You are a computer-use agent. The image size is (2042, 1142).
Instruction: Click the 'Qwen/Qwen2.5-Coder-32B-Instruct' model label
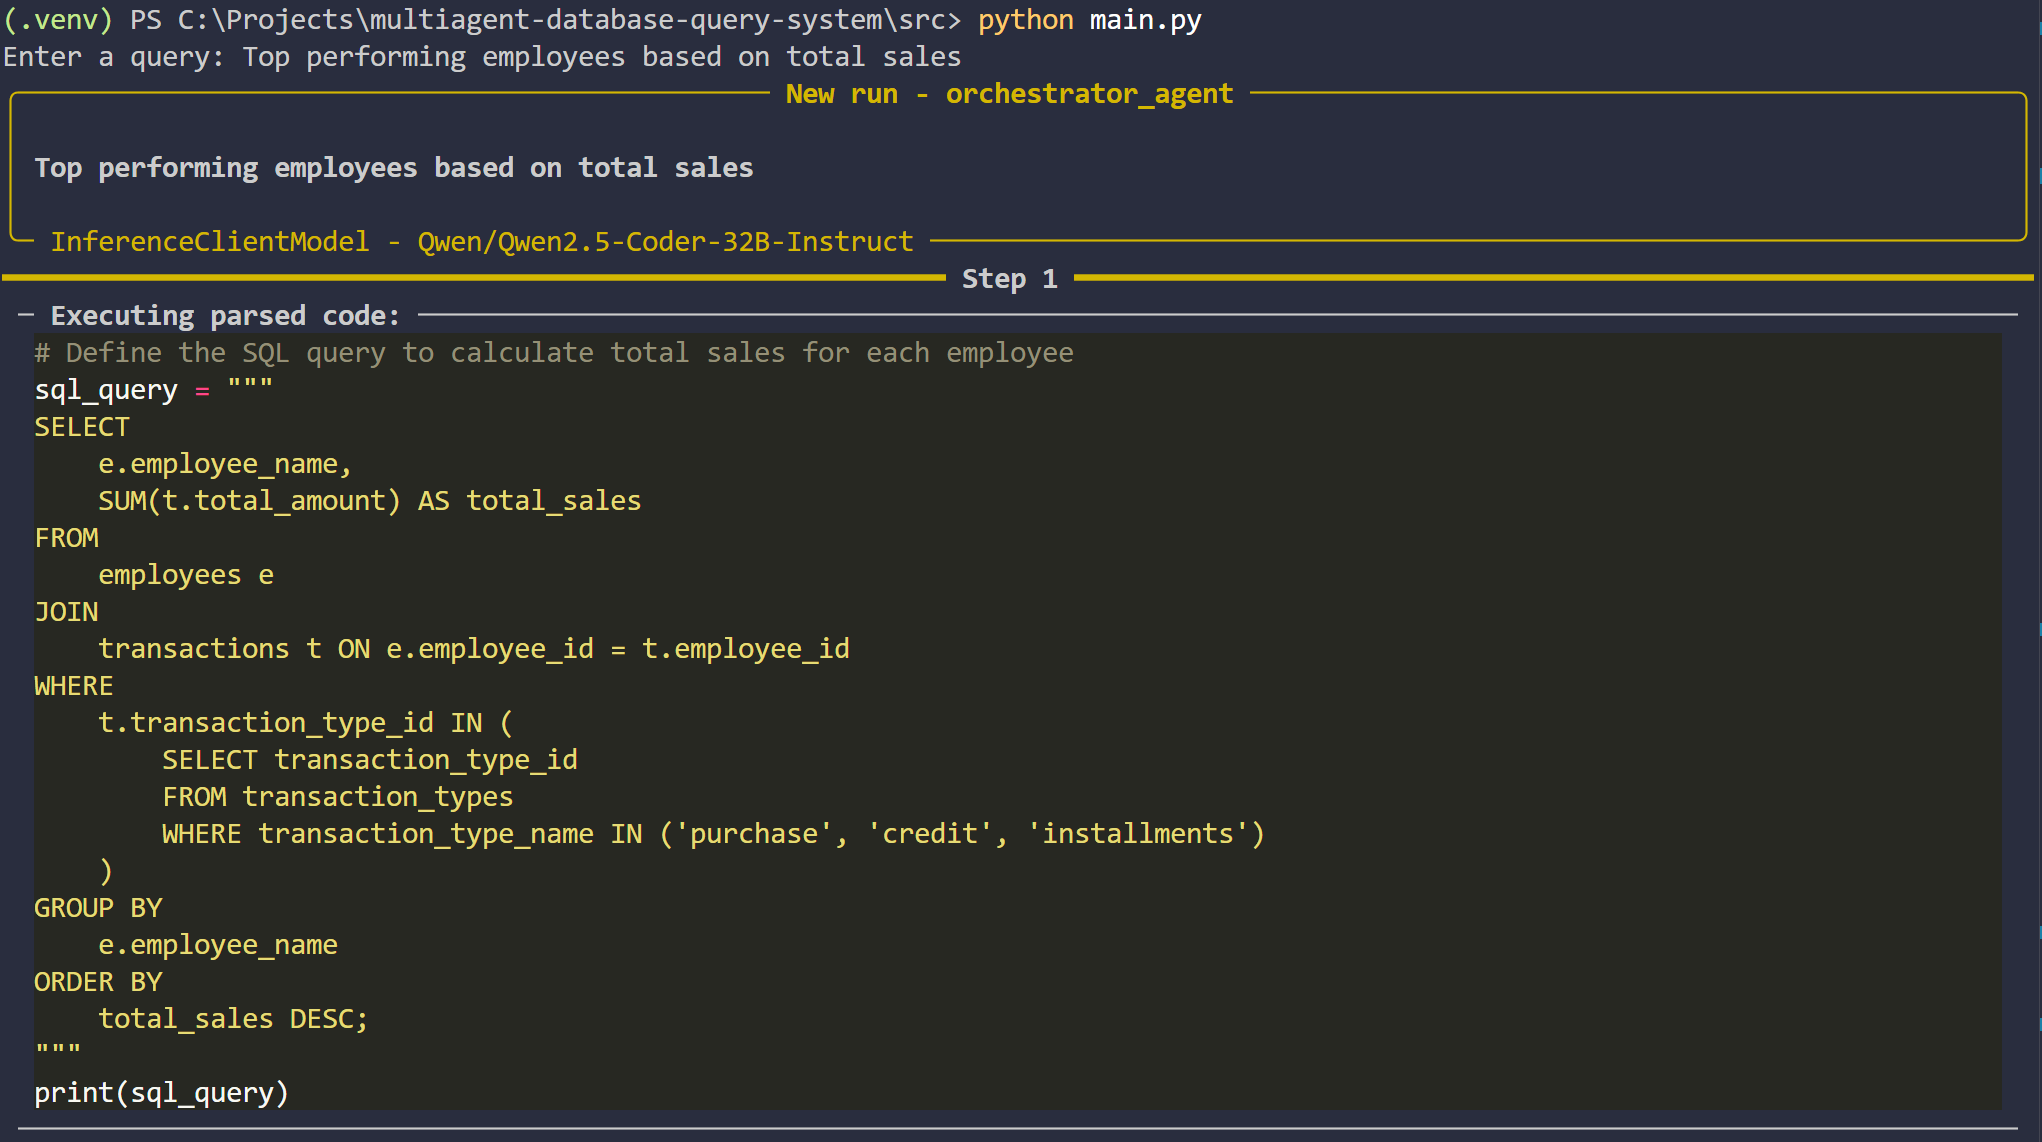[x=665, y=242]
